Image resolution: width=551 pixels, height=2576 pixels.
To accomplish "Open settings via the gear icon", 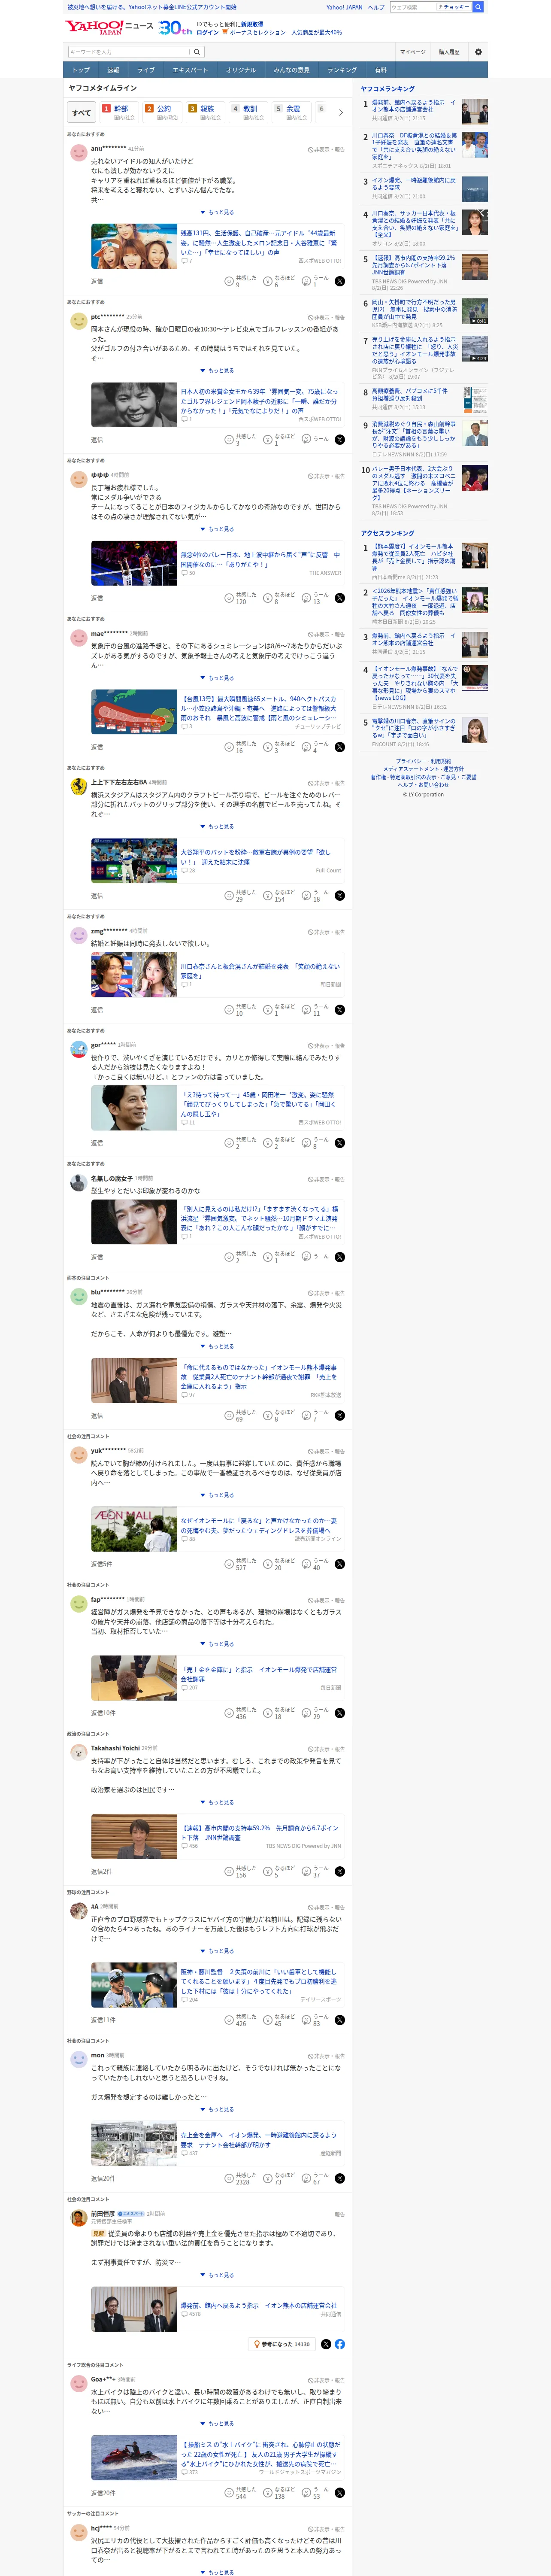I will [x=478, y=52].
